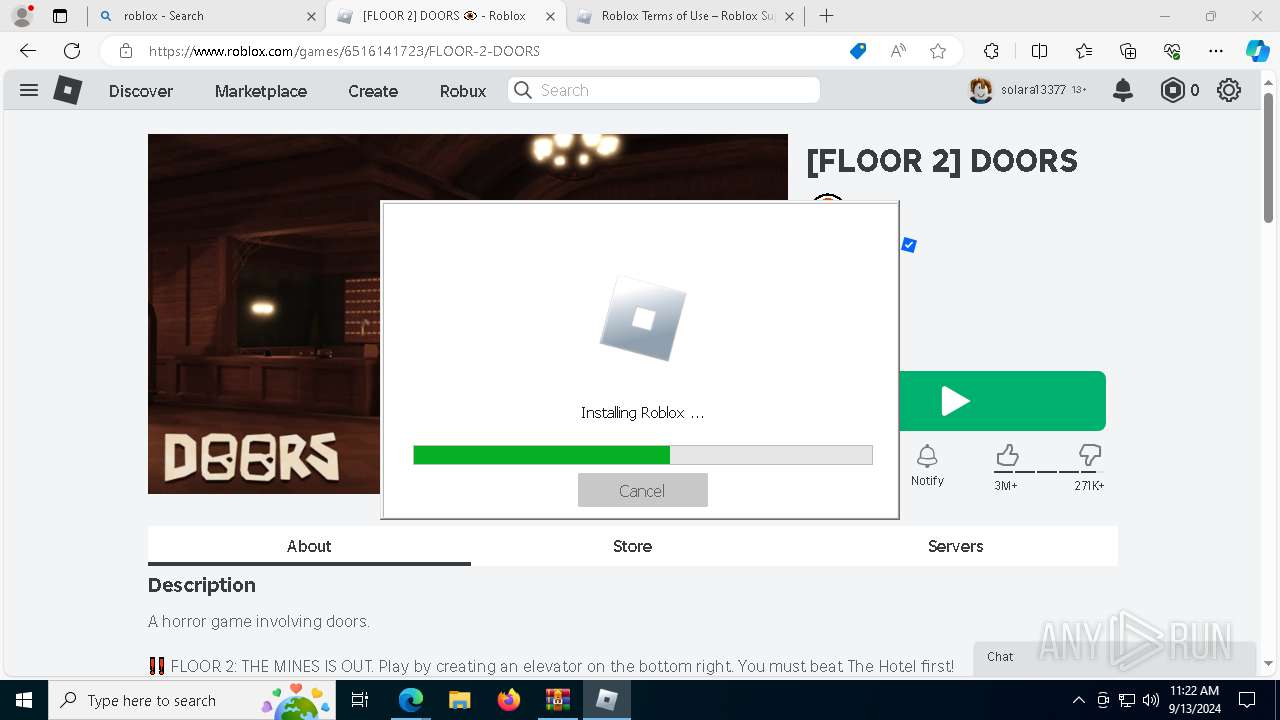Click the browser back arrow

click(28, 51)
